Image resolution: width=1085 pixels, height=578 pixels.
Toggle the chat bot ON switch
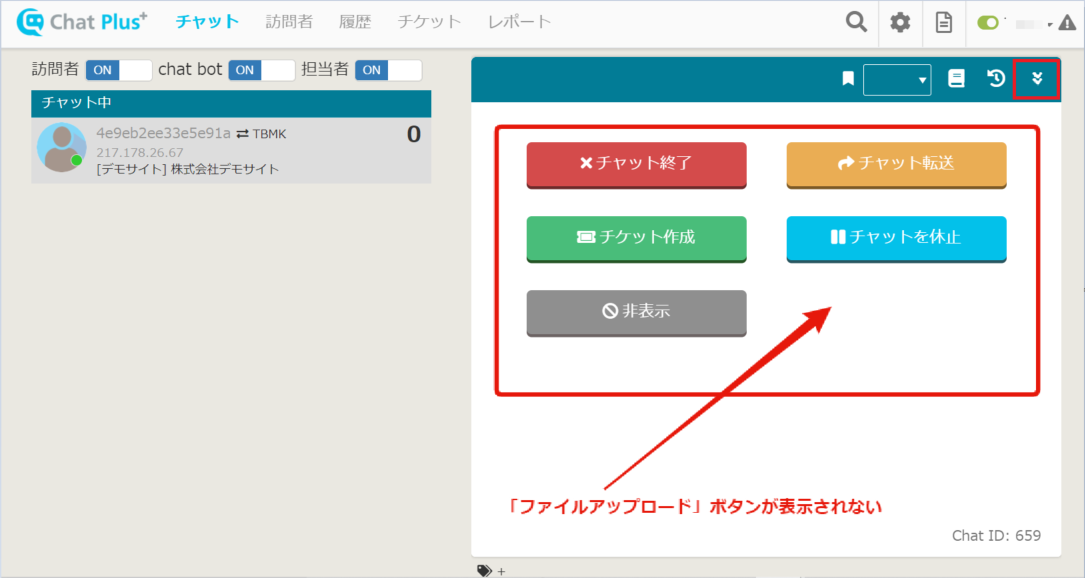(261, 70)
